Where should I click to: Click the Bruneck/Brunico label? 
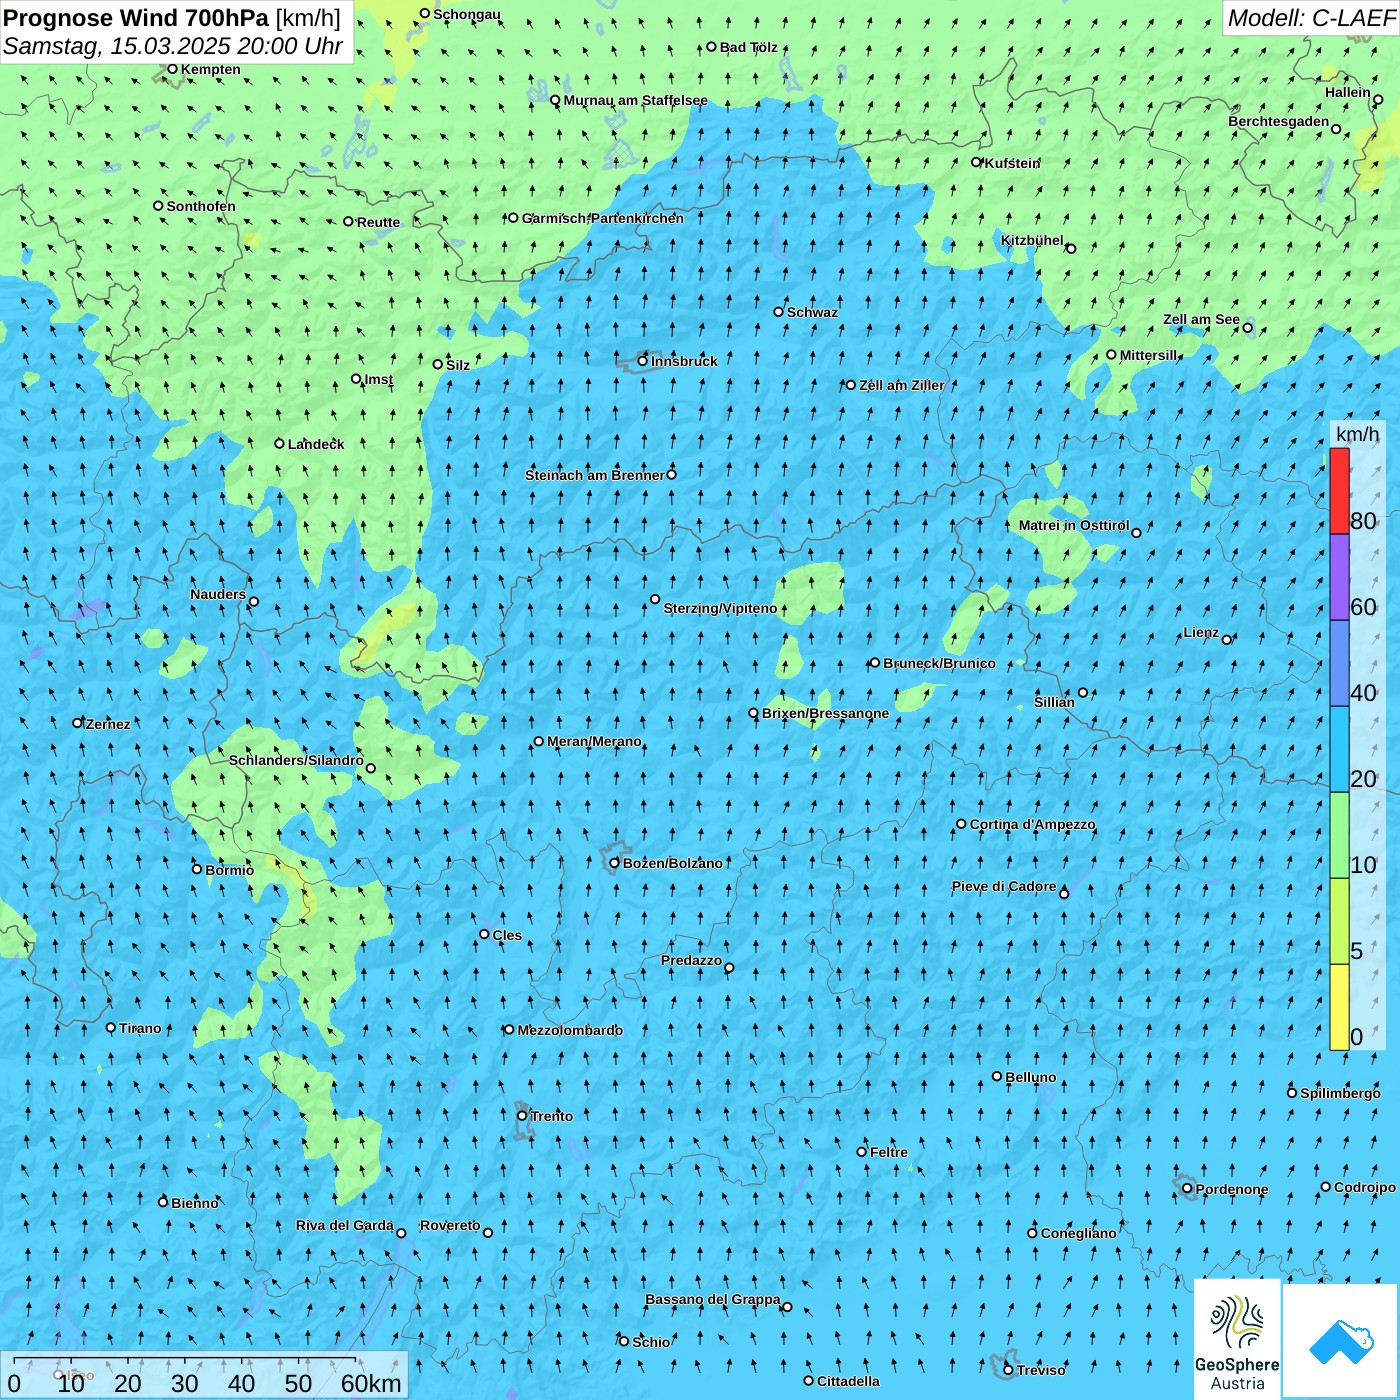[x=939, y=663]
